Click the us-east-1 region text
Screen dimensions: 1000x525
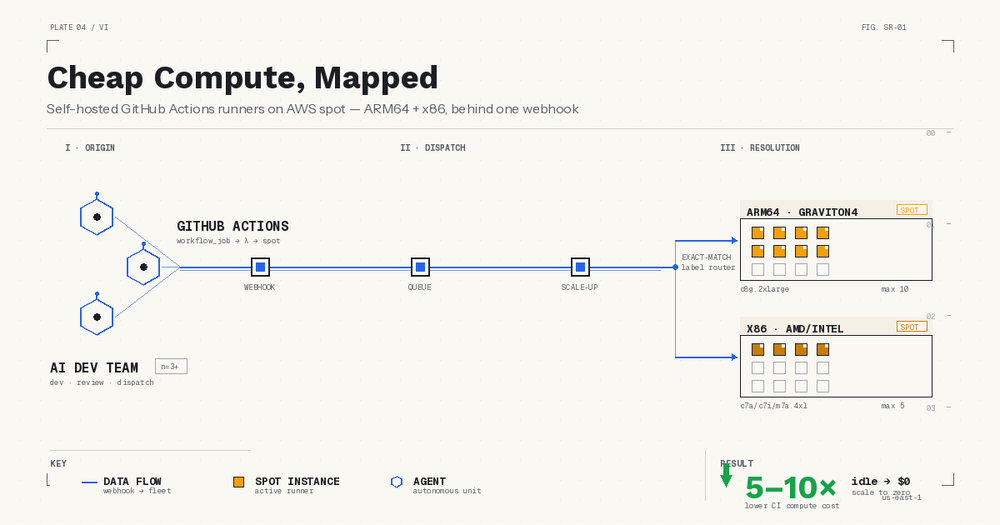[902, 498]
